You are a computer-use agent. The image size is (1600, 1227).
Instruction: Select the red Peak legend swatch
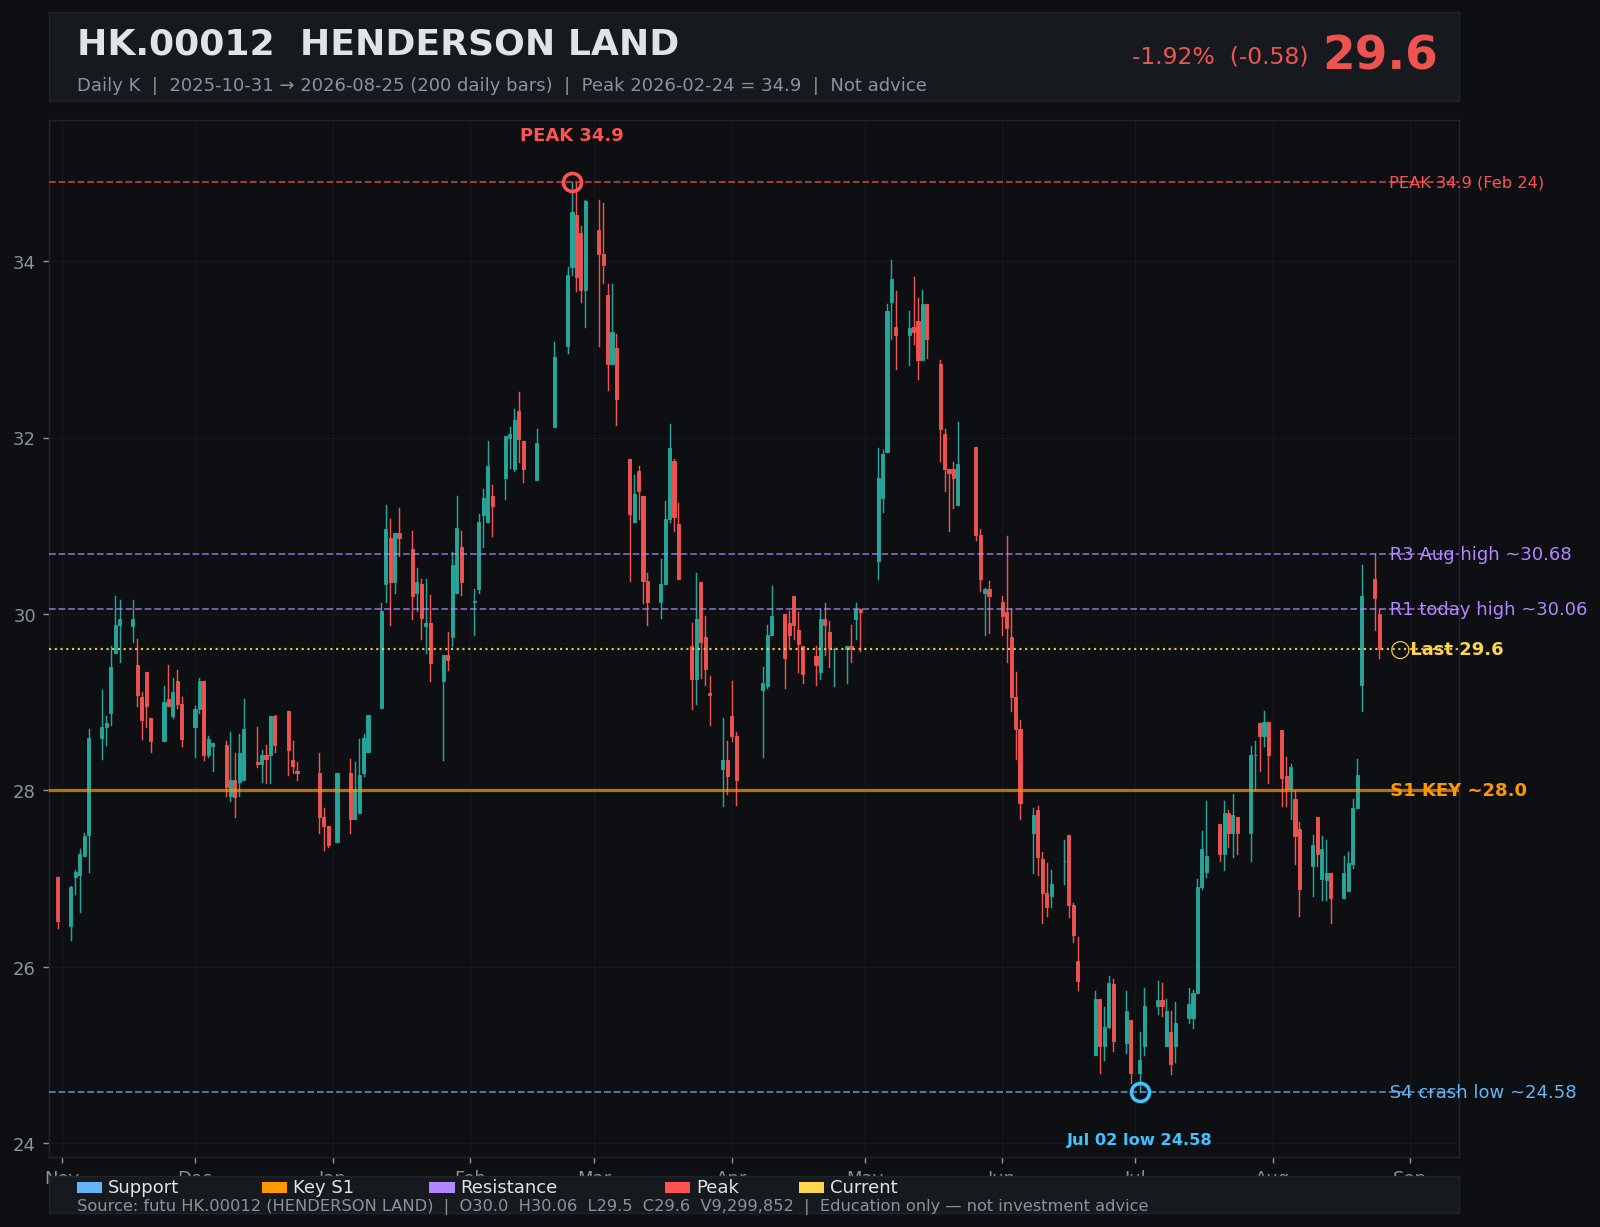tap(677, 1187)
